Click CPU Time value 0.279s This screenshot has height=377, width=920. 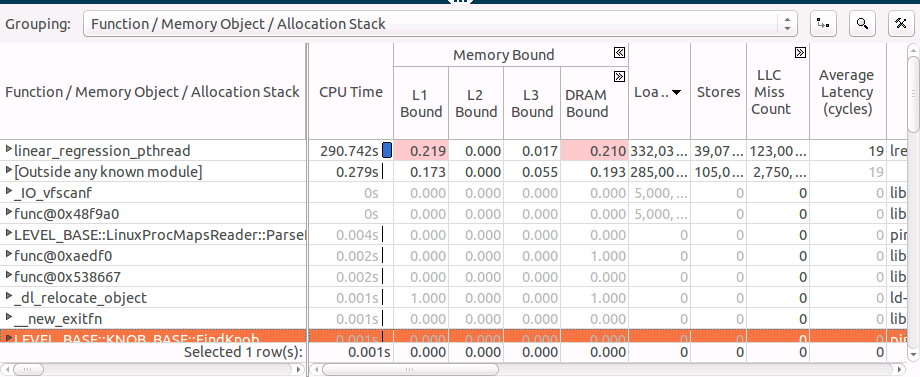pyautogui.click(x=357, y=172)
